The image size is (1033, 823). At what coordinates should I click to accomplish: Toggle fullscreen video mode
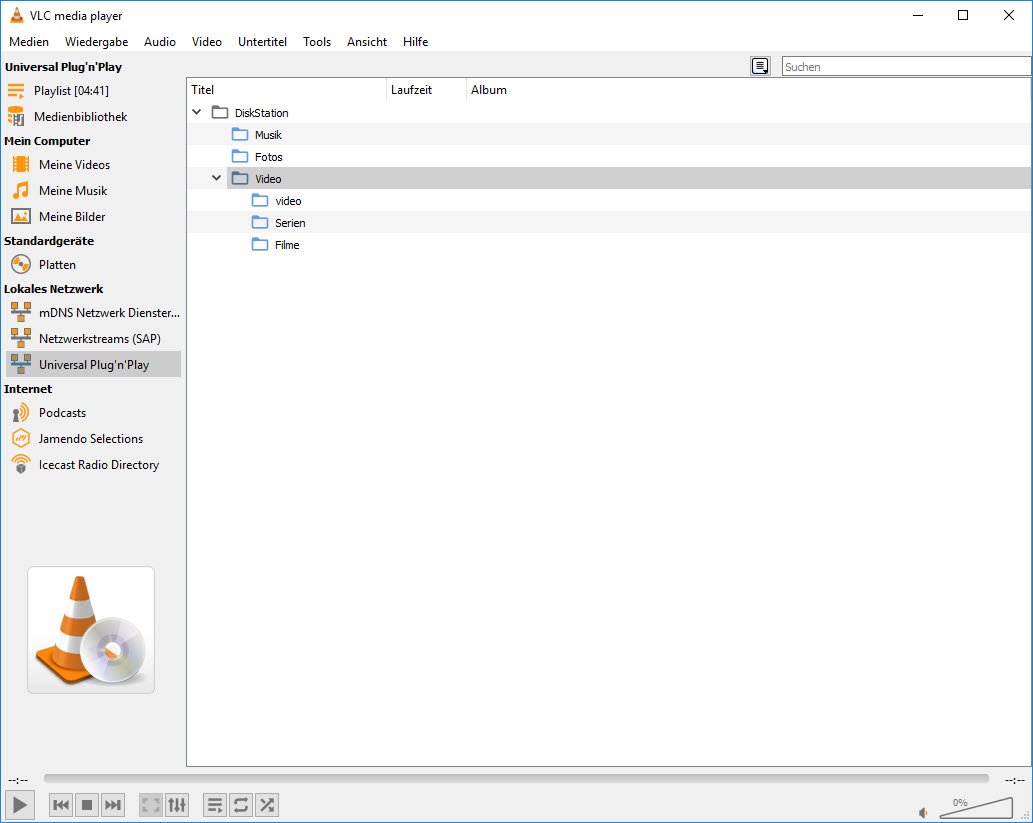point(150,805)
